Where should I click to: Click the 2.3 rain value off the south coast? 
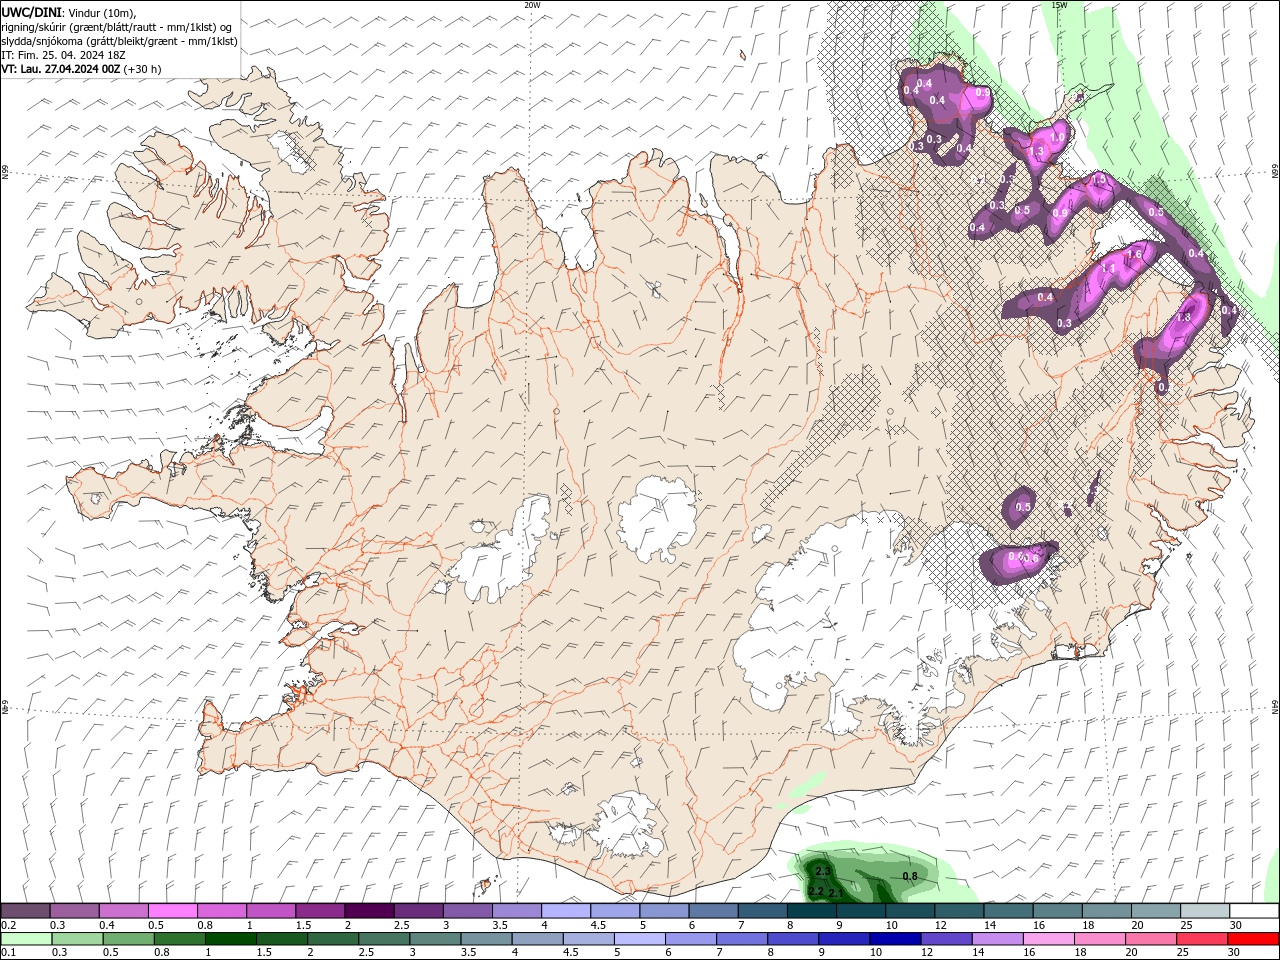pyautogui.click(x=825, y=872)
